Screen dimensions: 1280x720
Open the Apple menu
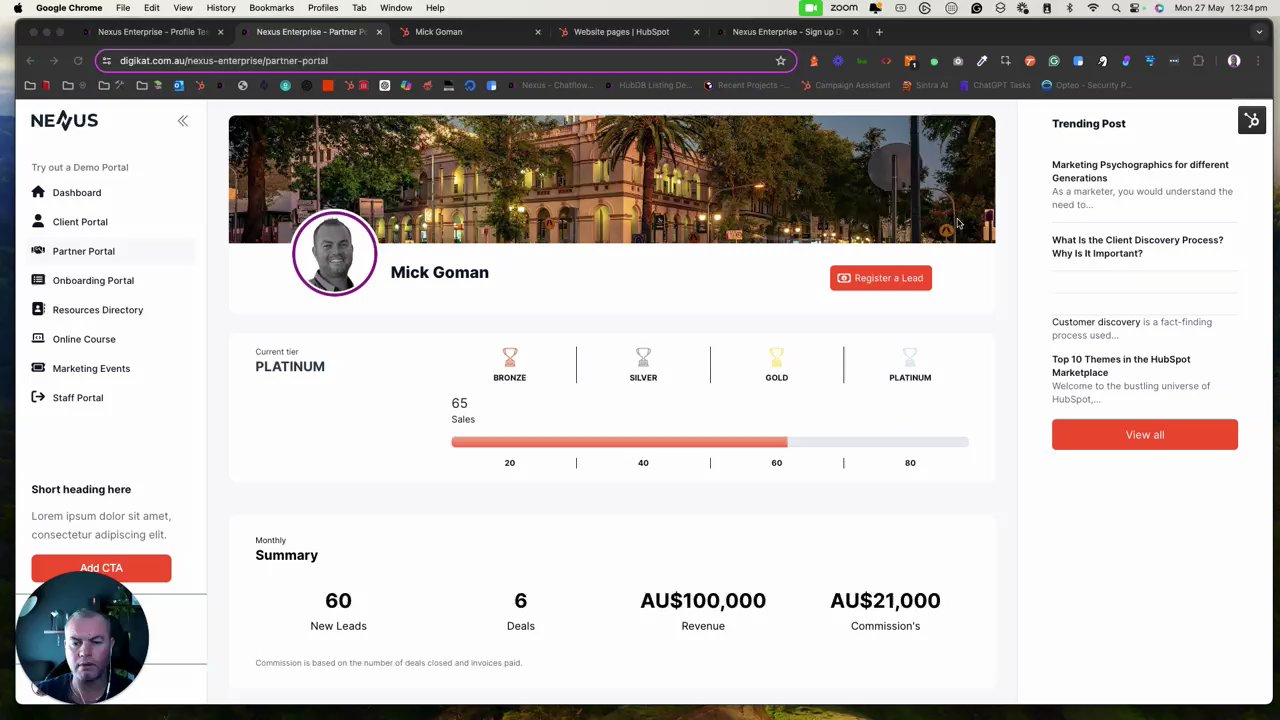18,8
